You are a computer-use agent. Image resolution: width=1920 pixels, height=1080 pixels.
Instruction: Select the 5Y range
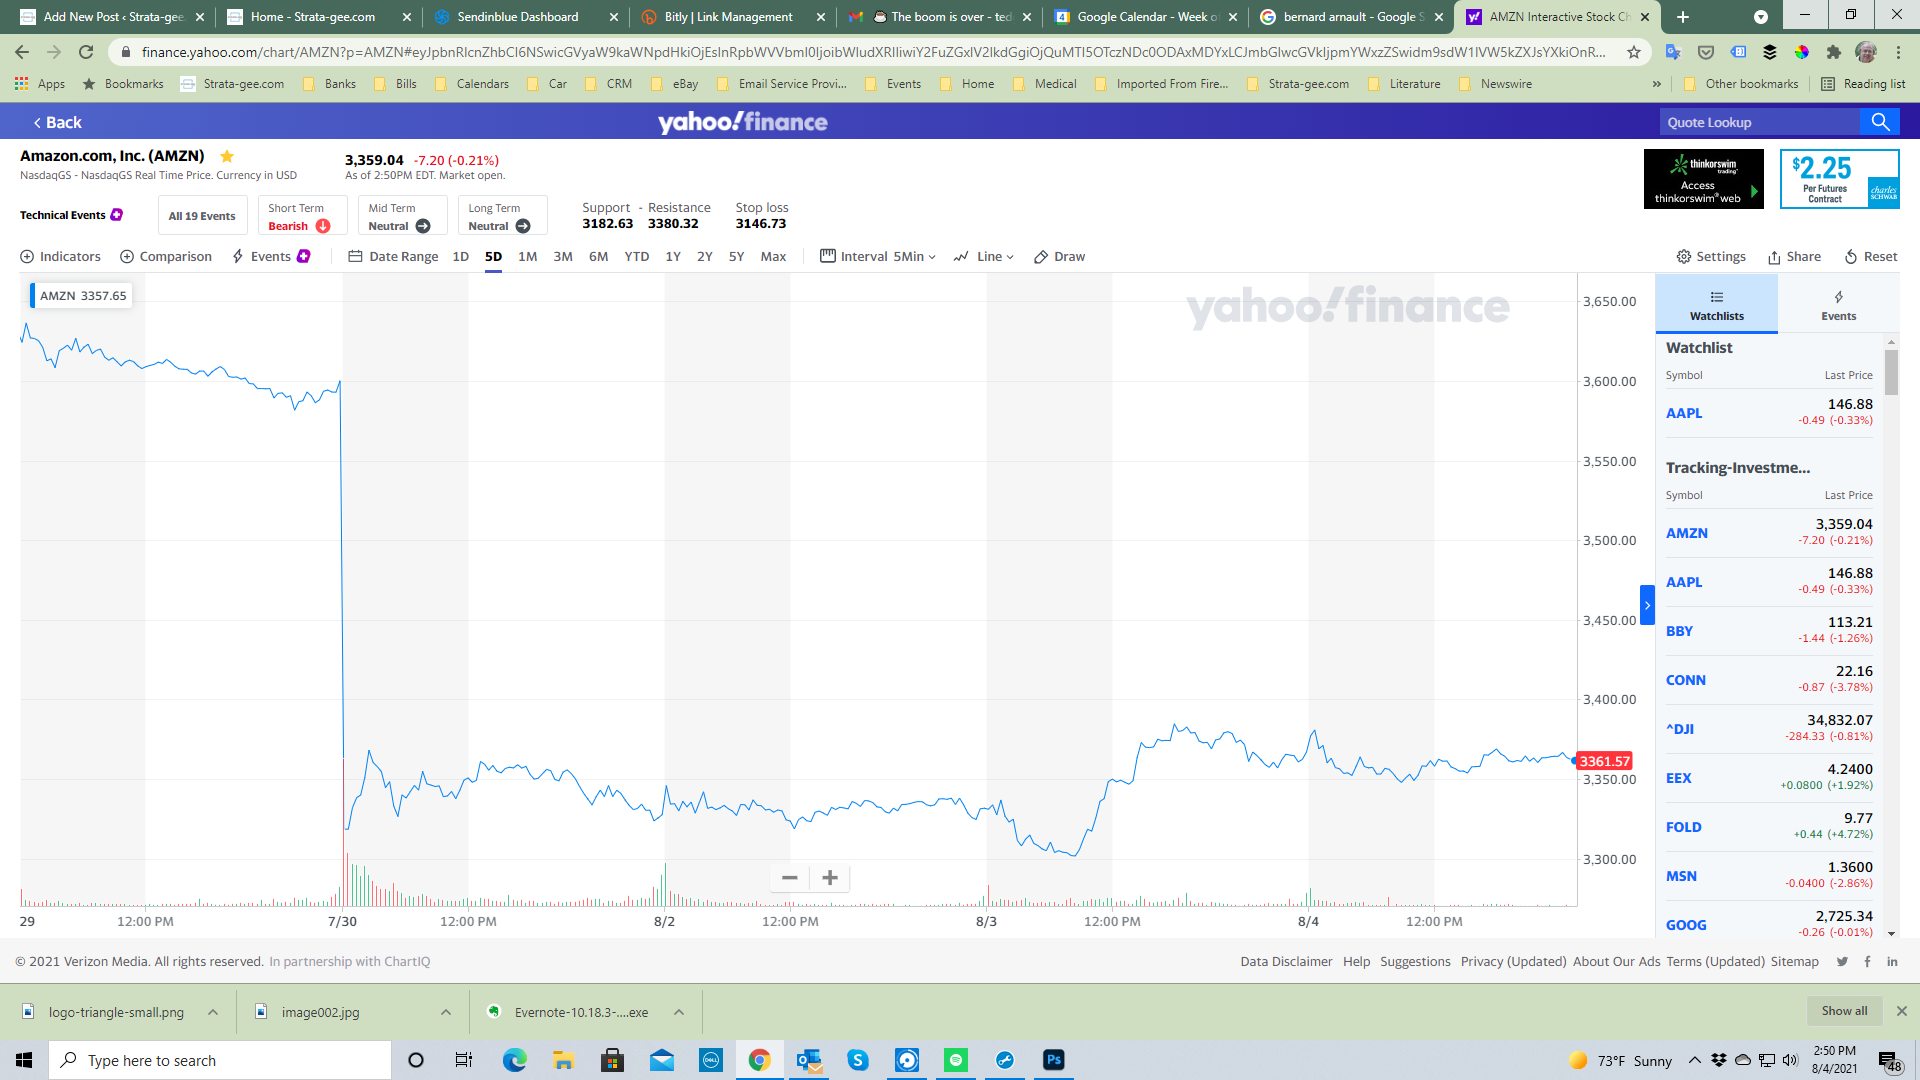pyautogui.click(x=737, y=257)
